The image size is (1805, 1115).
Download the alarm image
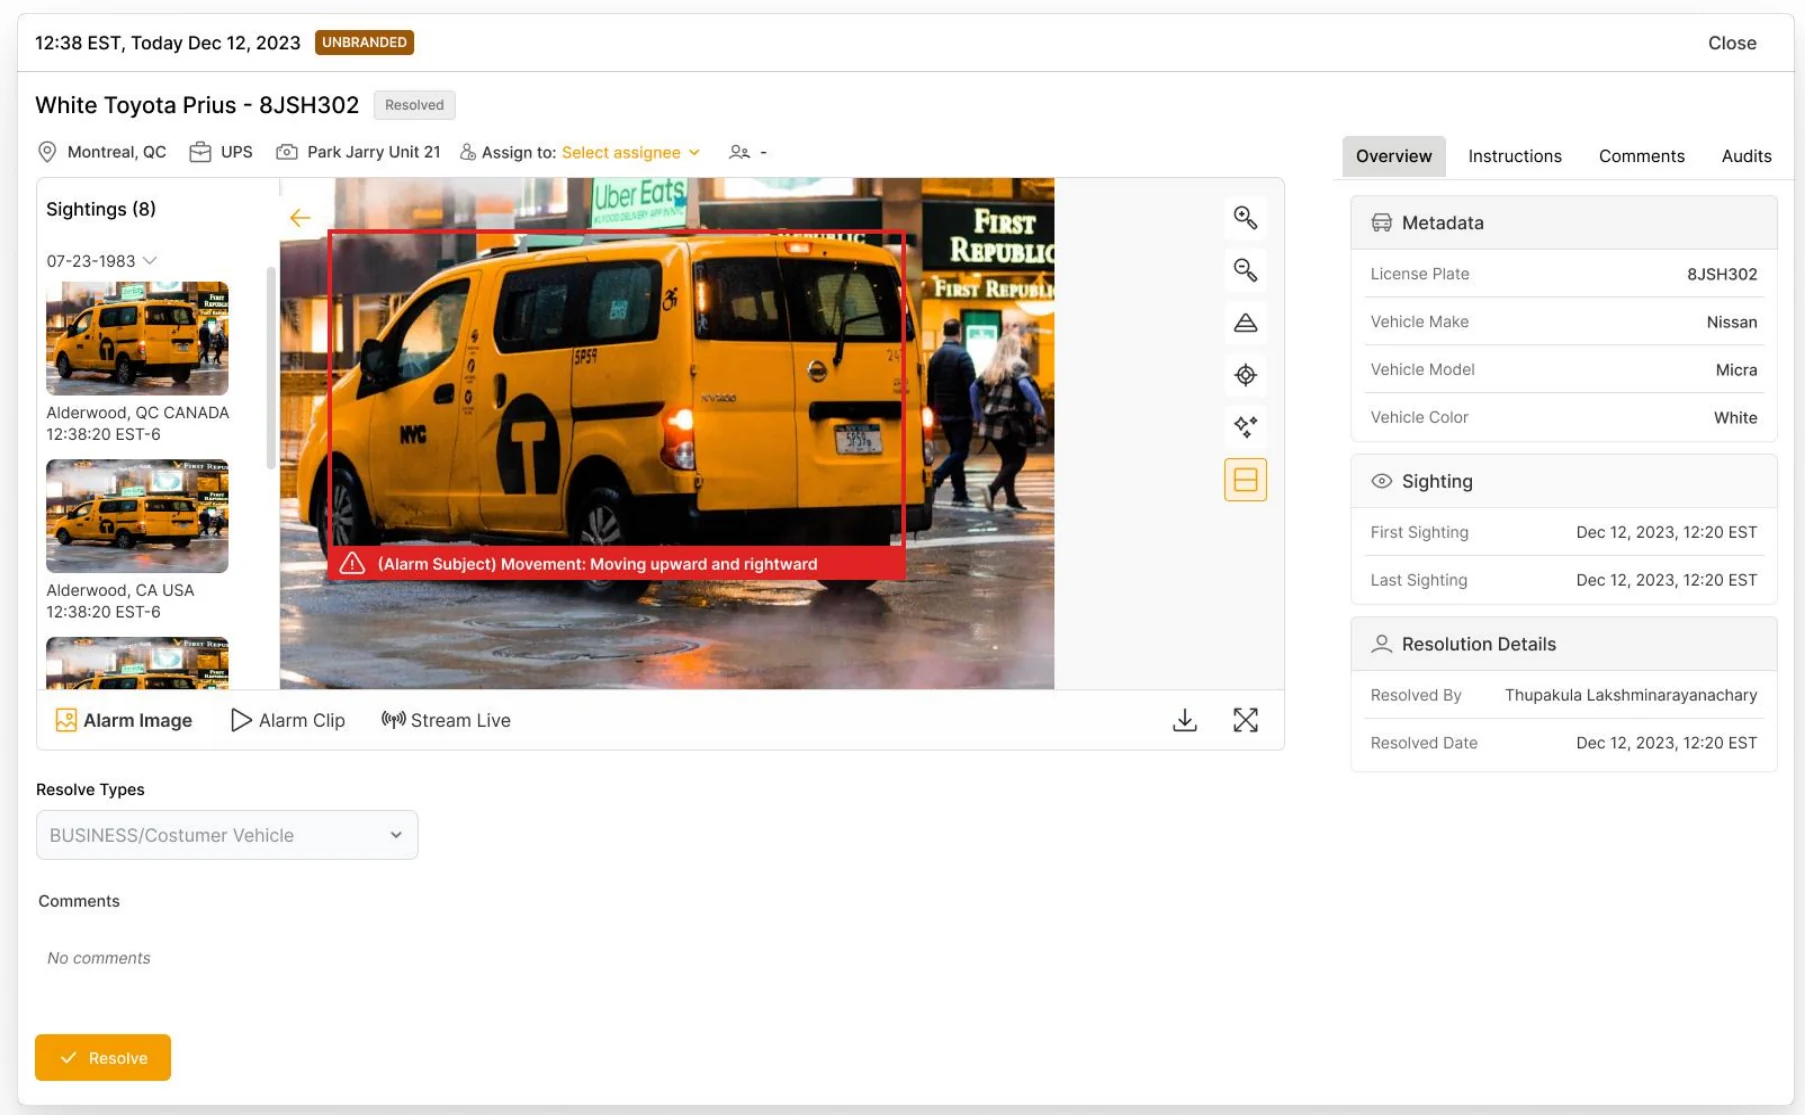(x=1185, y=720)
